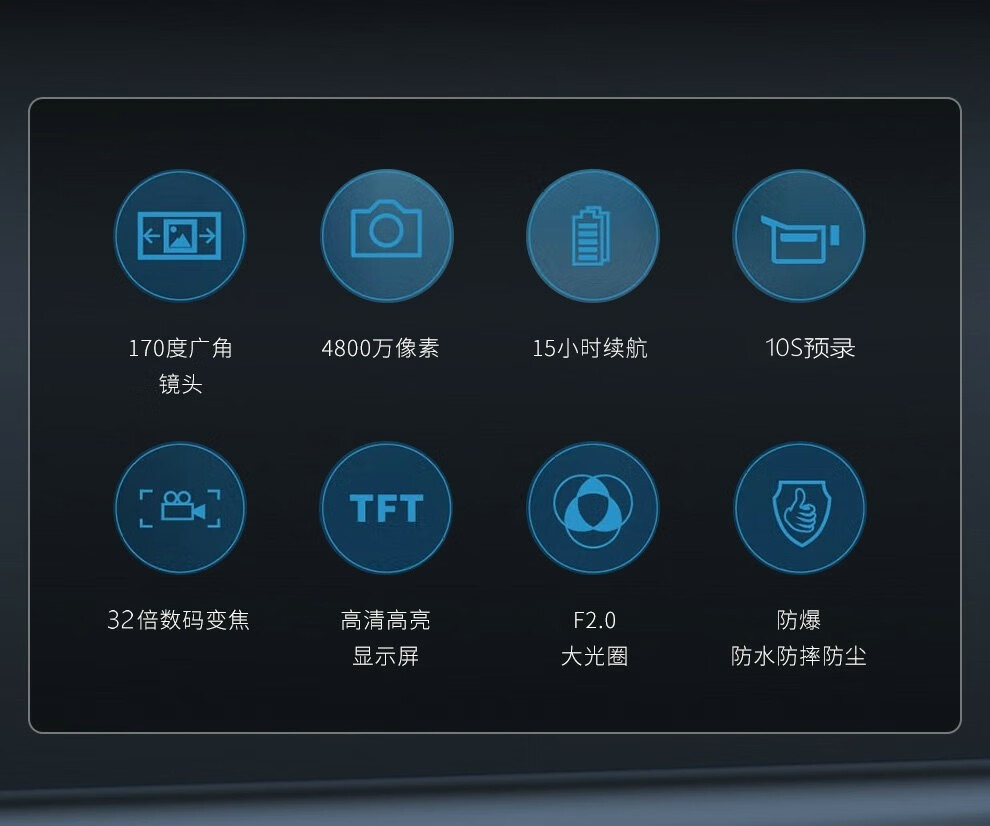Click the battery endurance icon
Viewport: 990px width, 826px height.
[x=592, y=236]
